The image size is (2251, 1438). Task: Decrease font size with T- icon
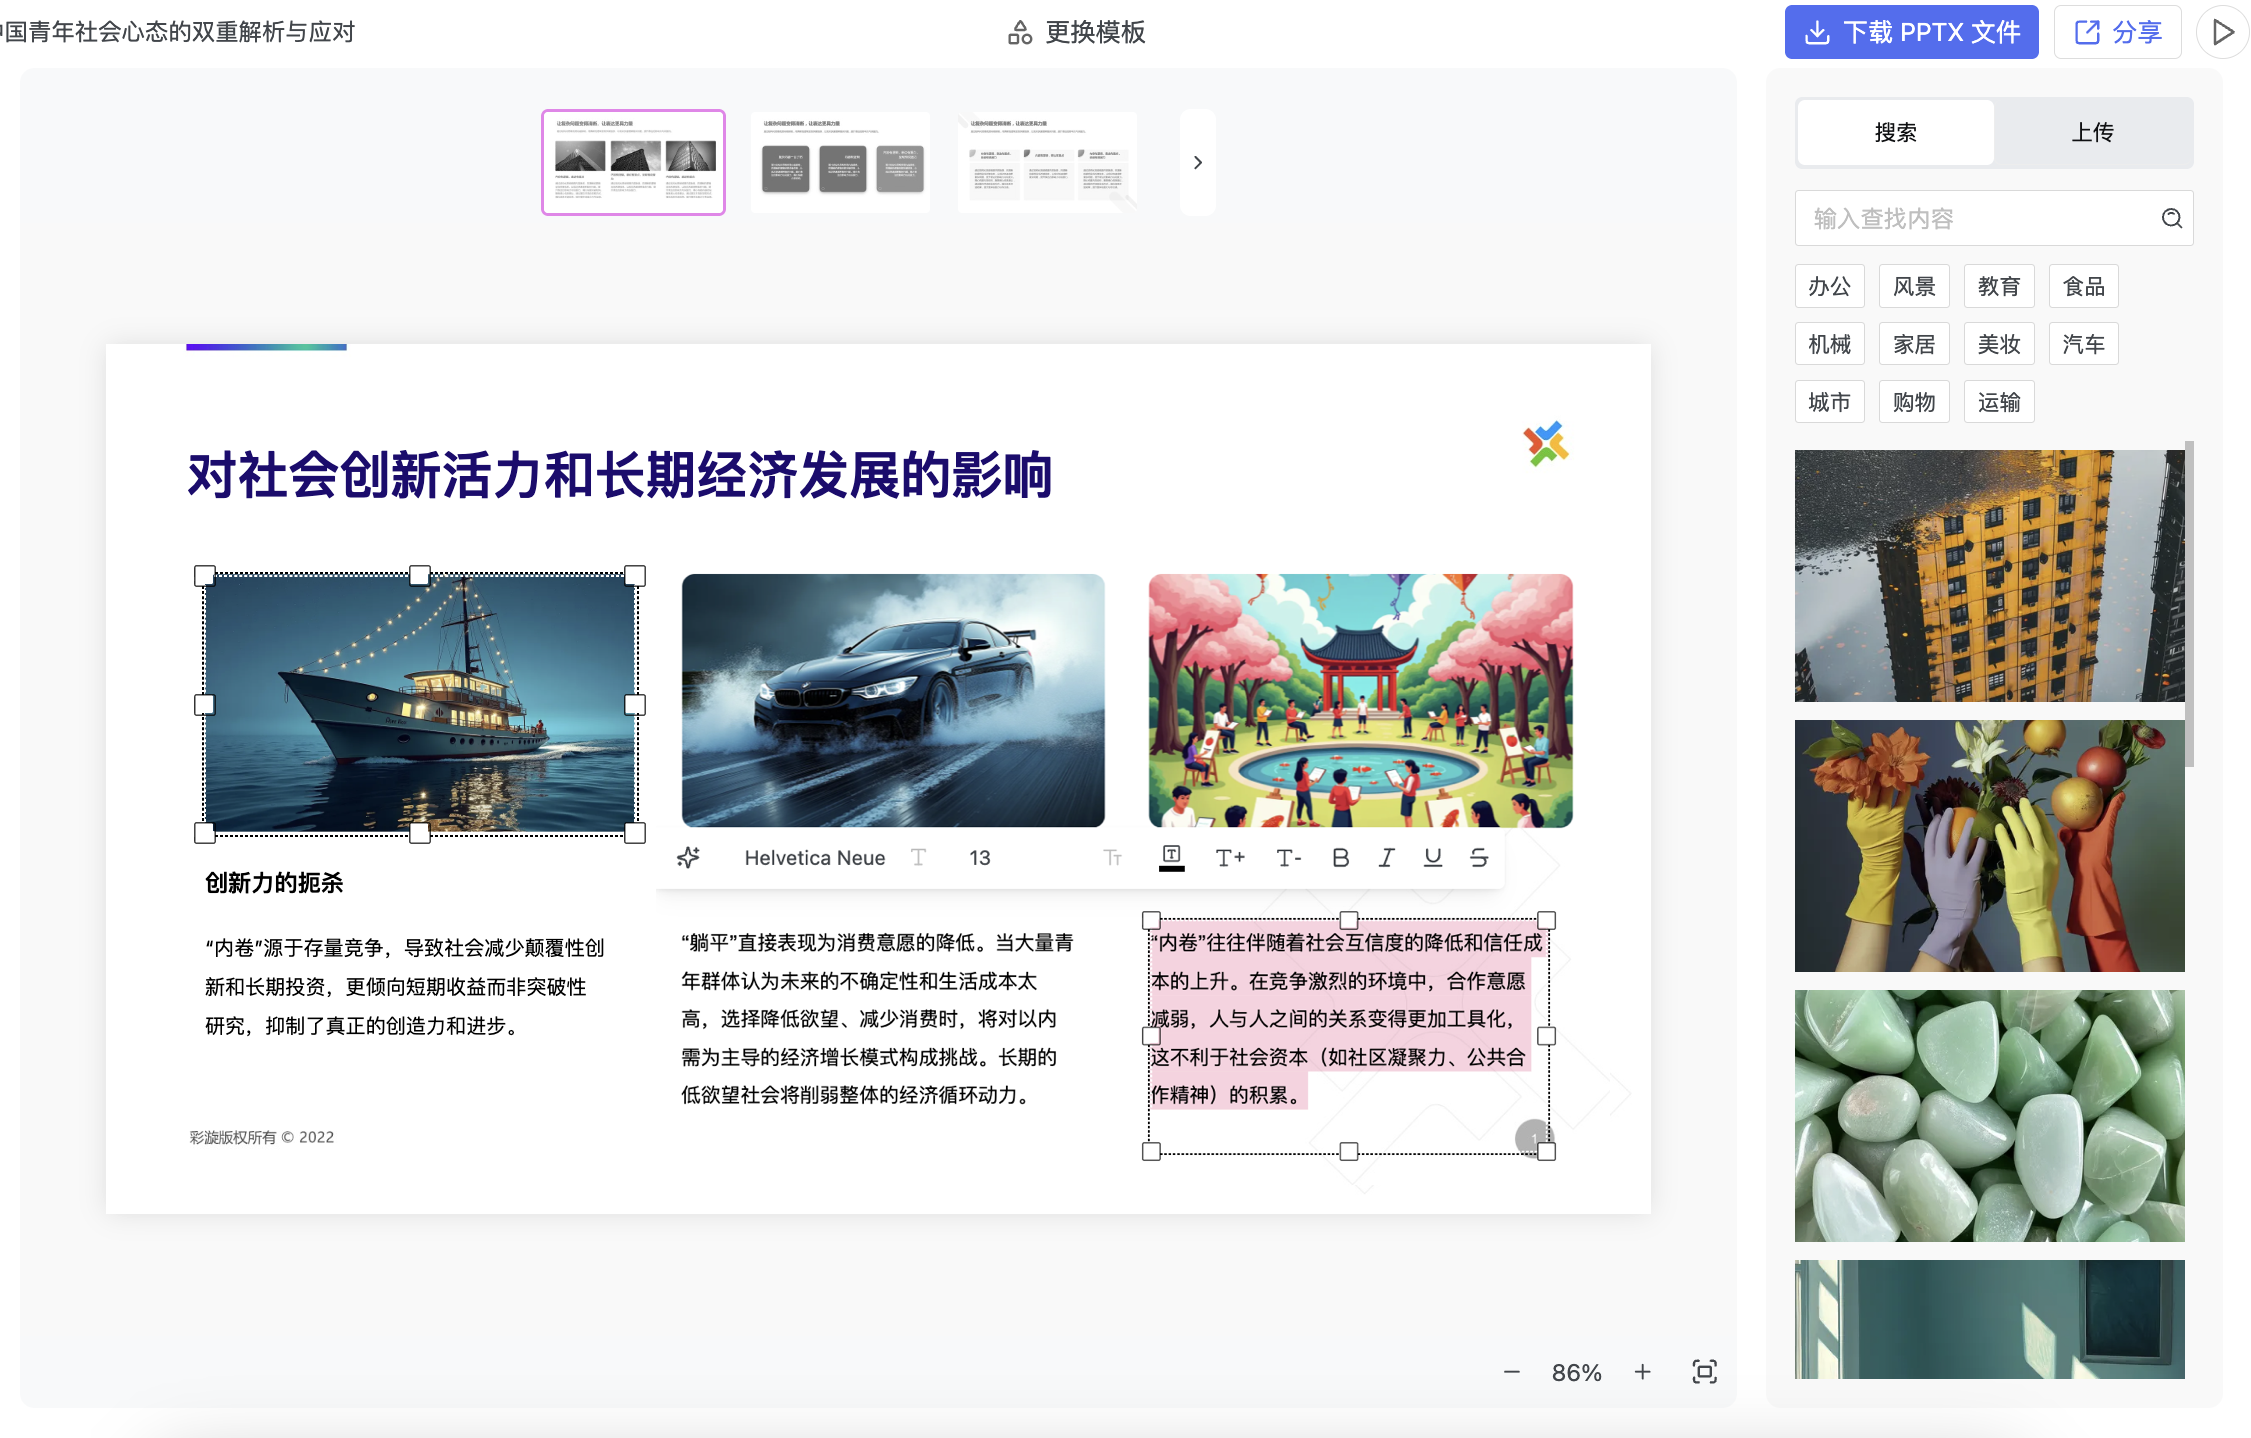click(x=1288, y=858)
